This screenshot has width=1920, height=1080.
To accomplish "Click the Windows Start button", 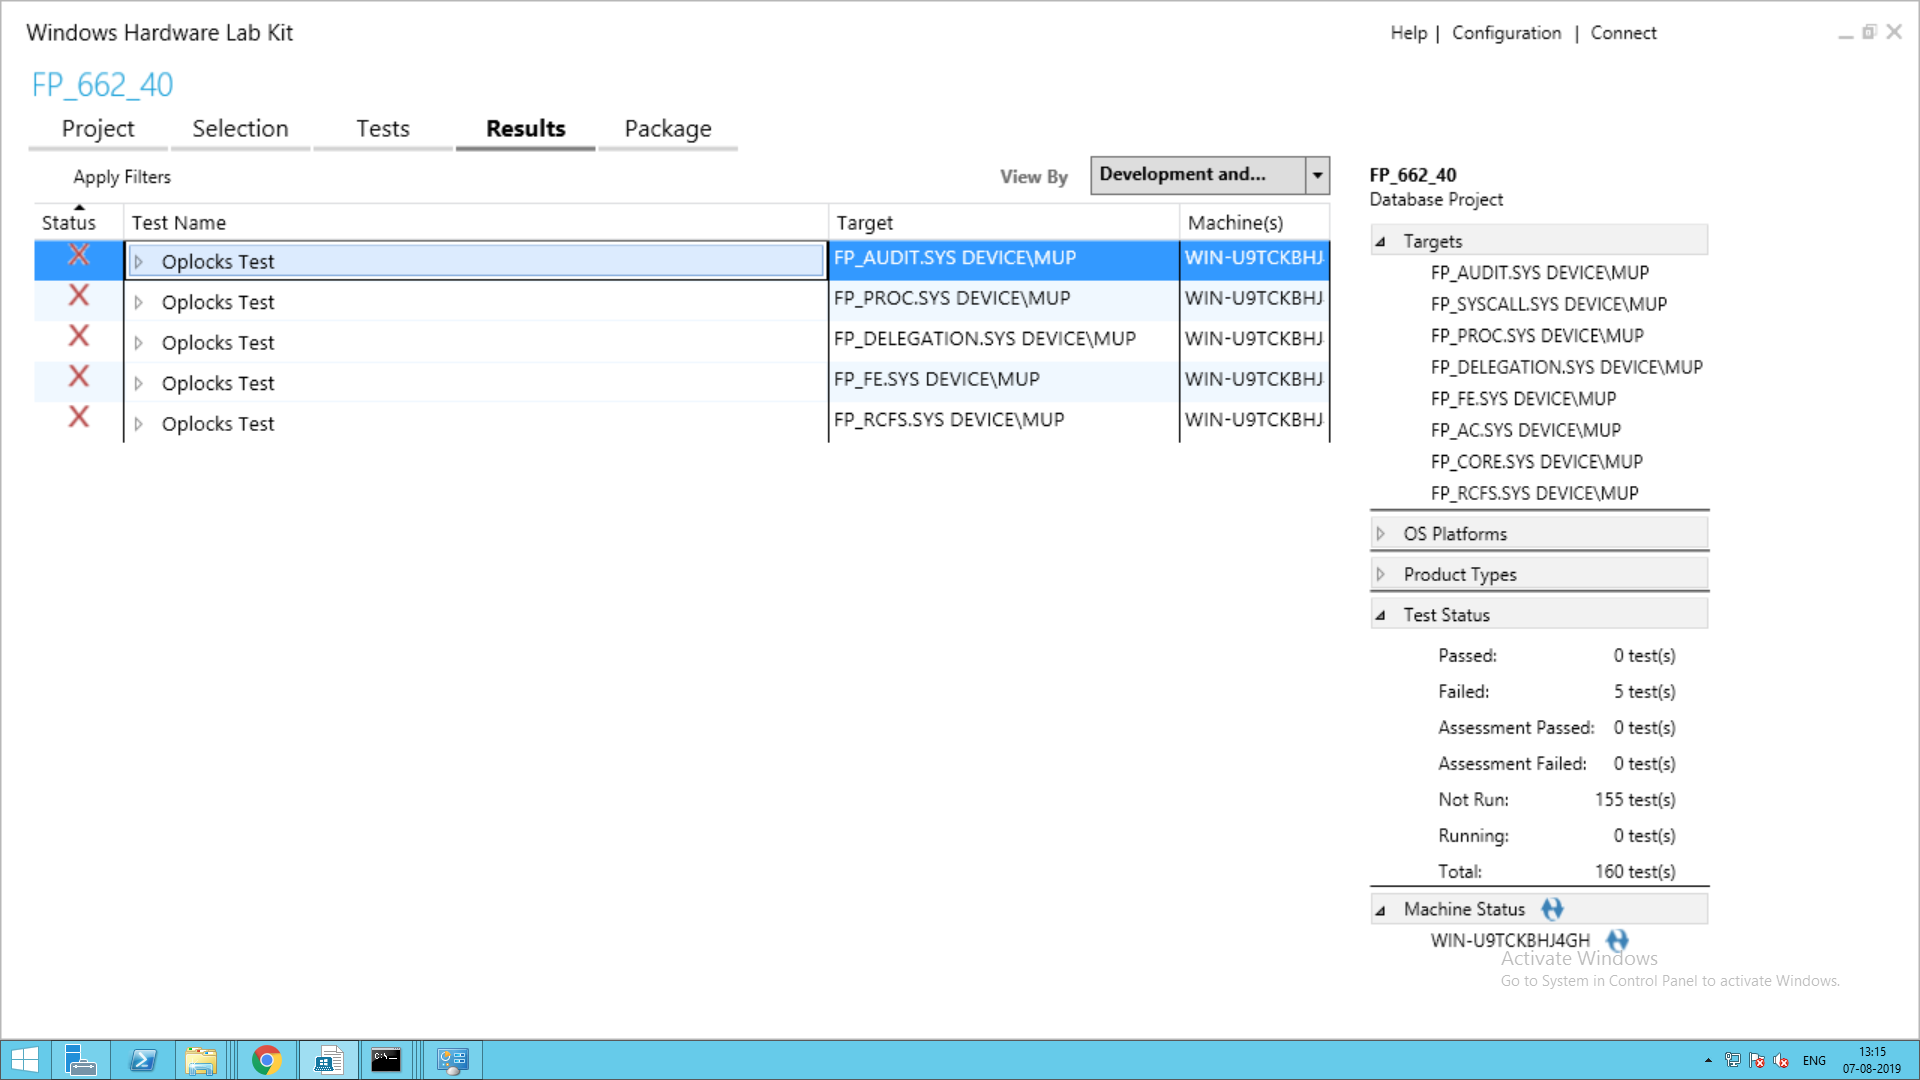I will [x=25, y=1060].
